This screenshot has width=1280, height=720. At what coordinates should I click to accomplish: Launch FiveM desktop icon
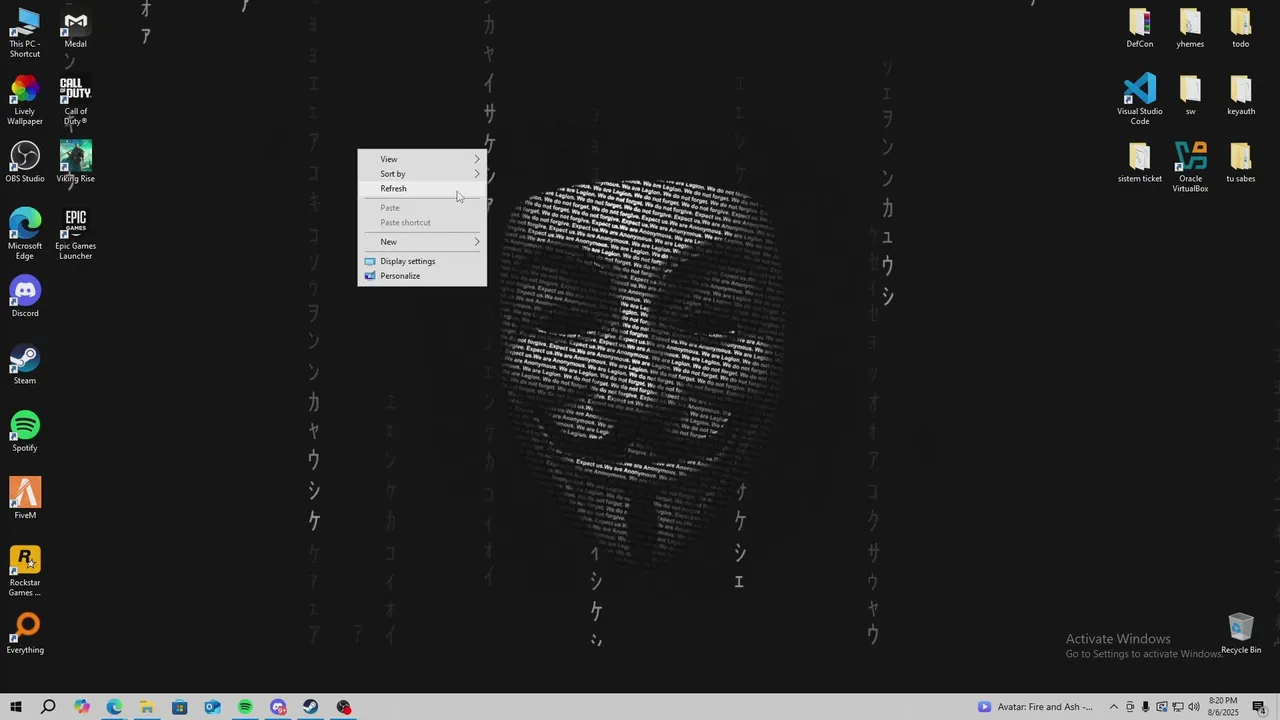25,498
